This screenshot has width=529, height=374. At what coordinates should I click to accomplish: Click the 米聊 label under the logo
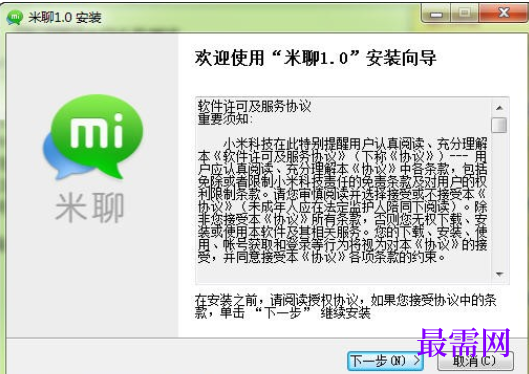[x=90, y=207]
